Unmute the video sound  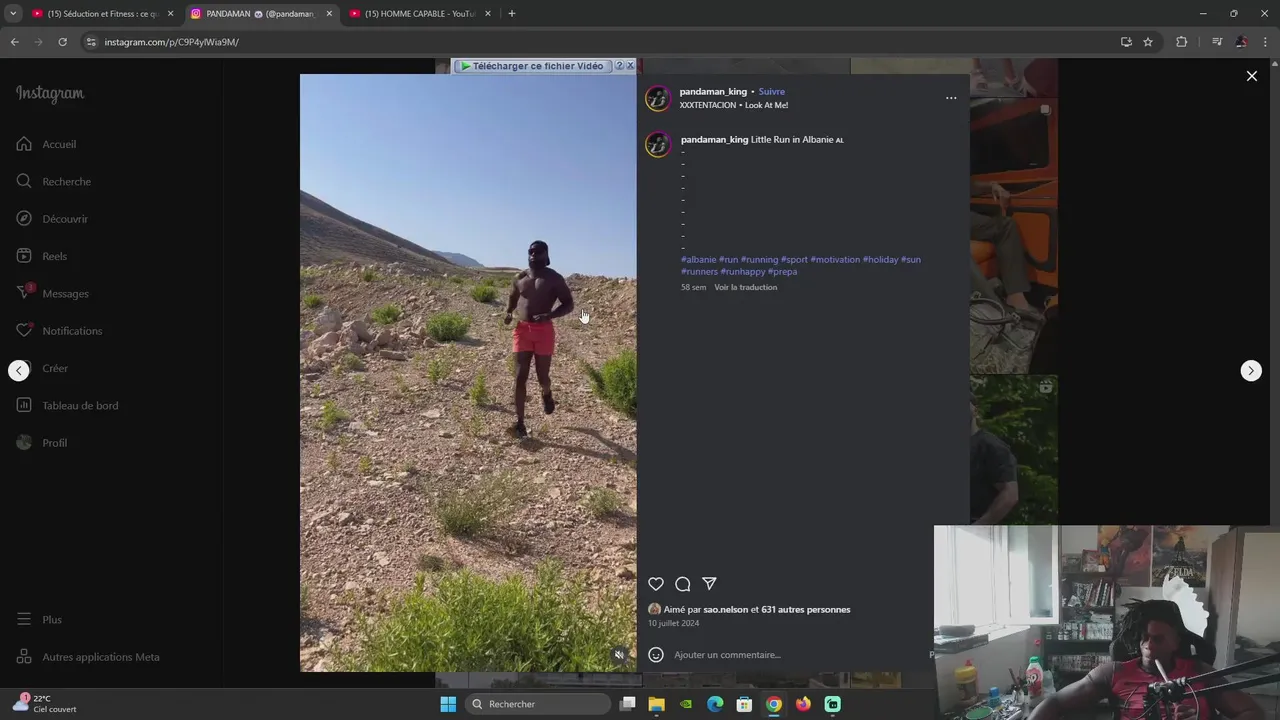pyautogui.click(x=619, y=655)
